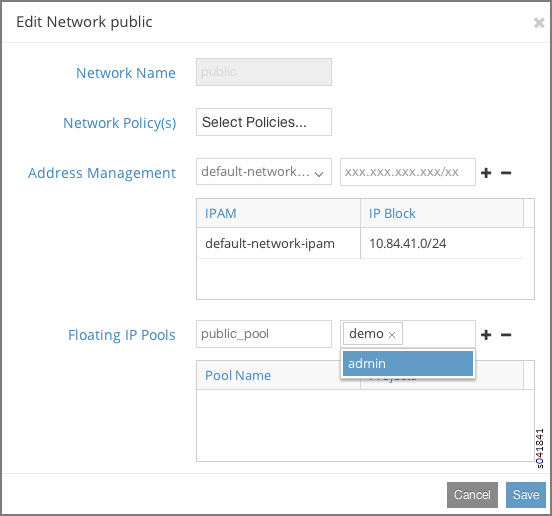The width and height of the screenshot is (552, 516).
Task: Click the IPAM column header
Action: point(278,213)
